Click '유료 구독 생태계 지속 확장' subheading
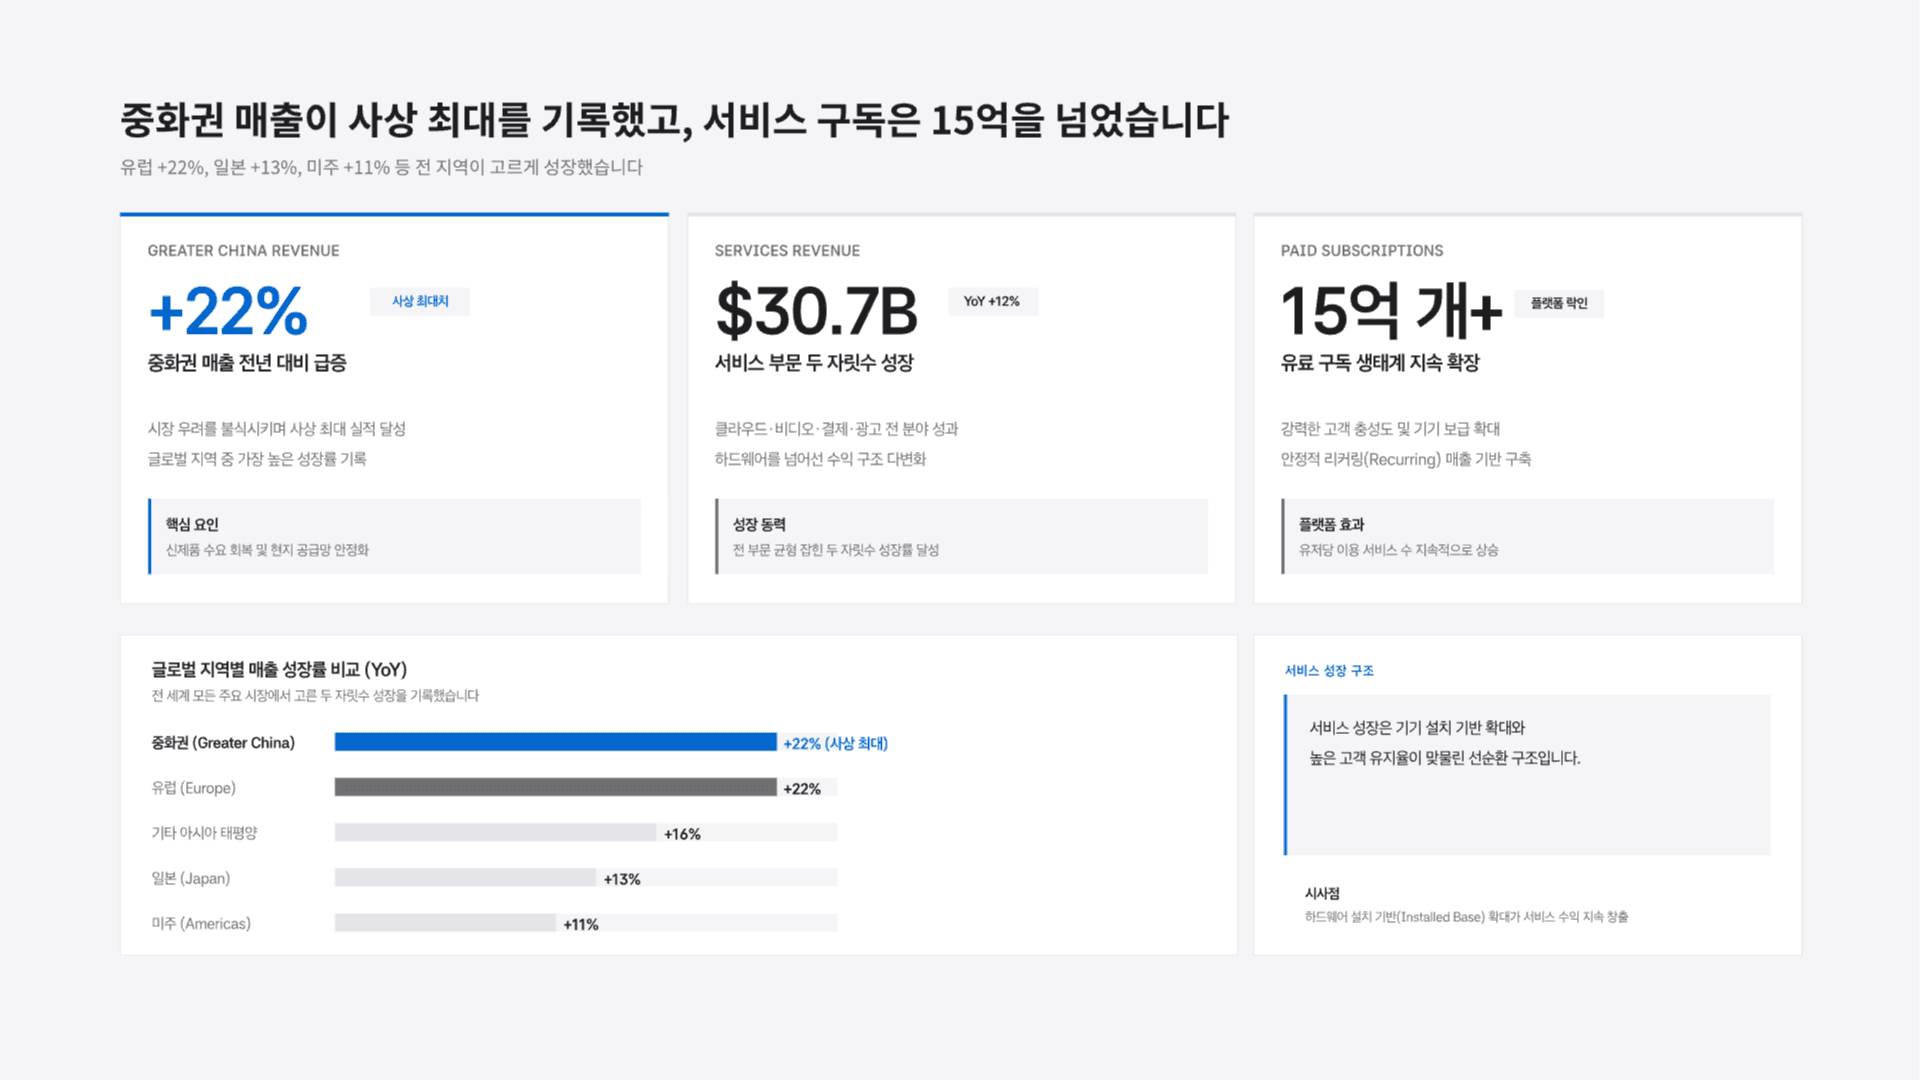The image size is (1920, 1080). tap(1380, 363)
